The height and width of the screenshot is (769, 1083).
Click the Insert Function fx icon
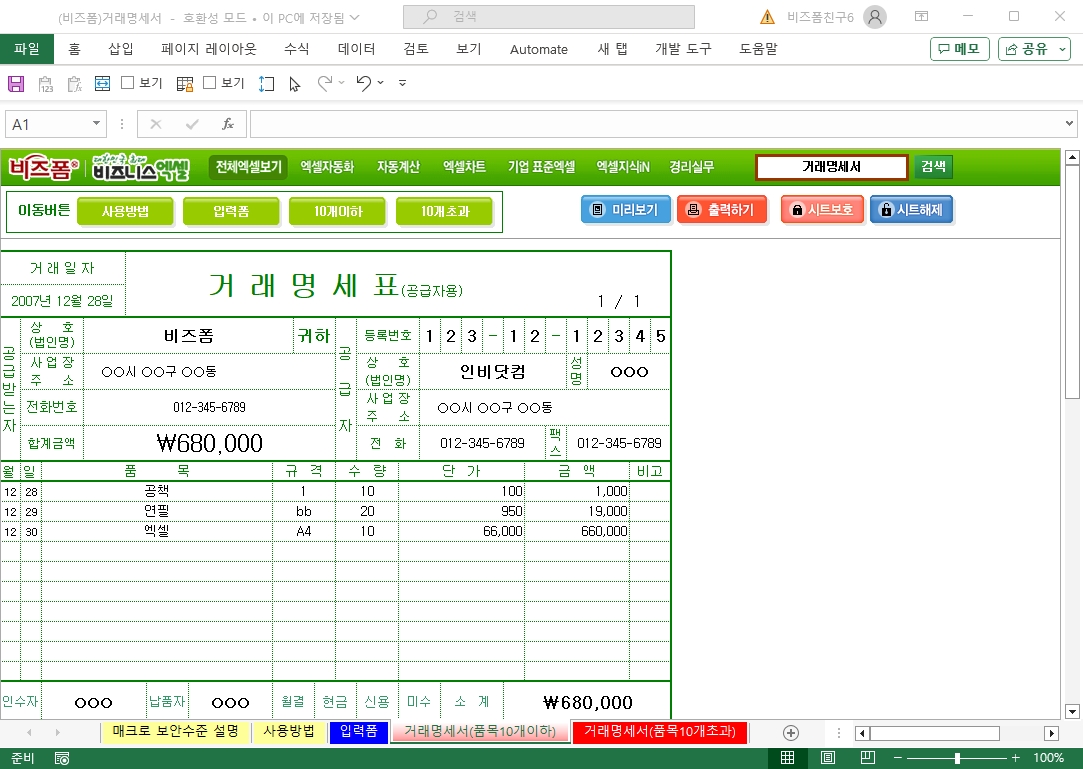[227, 124]
